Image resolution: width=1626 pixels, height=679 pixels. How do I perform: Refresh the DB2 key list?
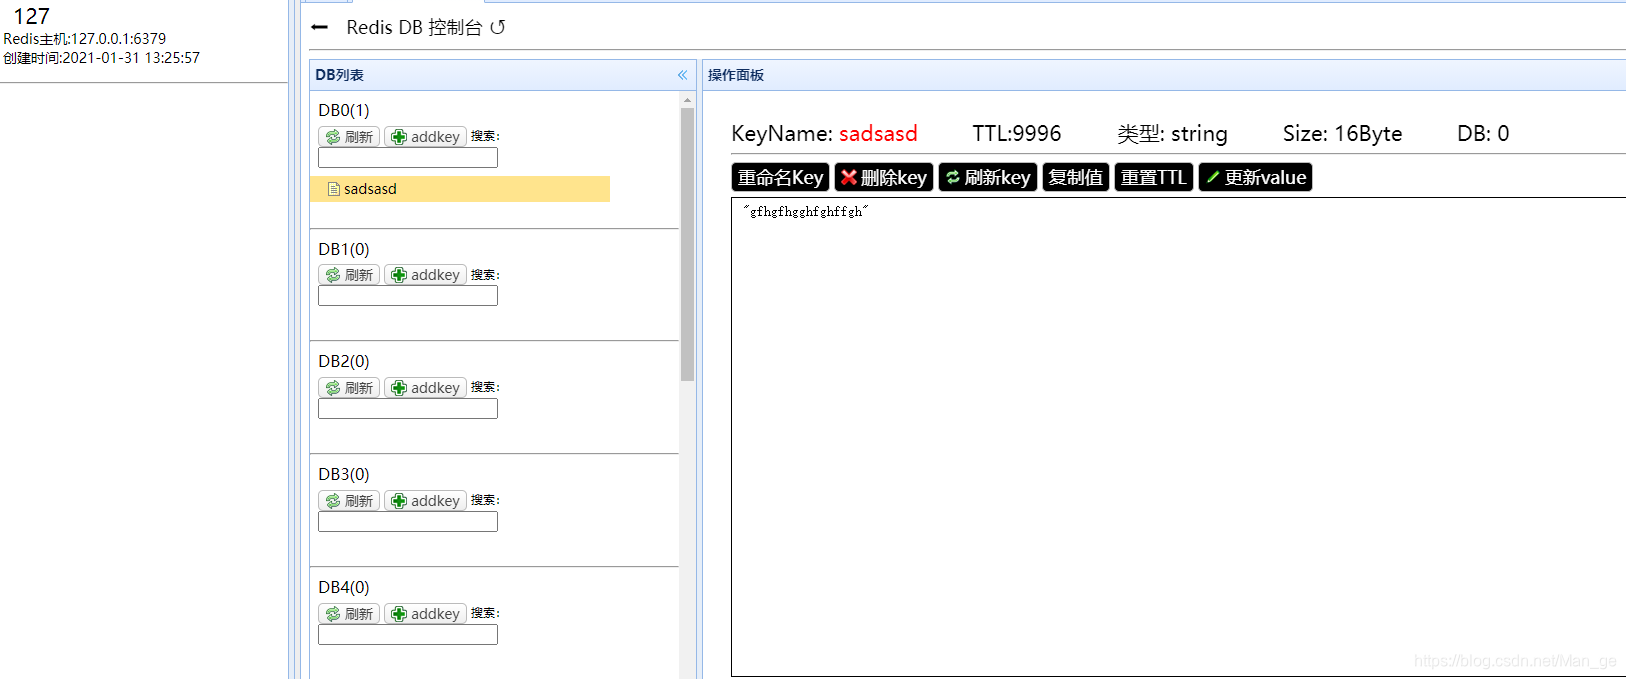tap(349, 388)
